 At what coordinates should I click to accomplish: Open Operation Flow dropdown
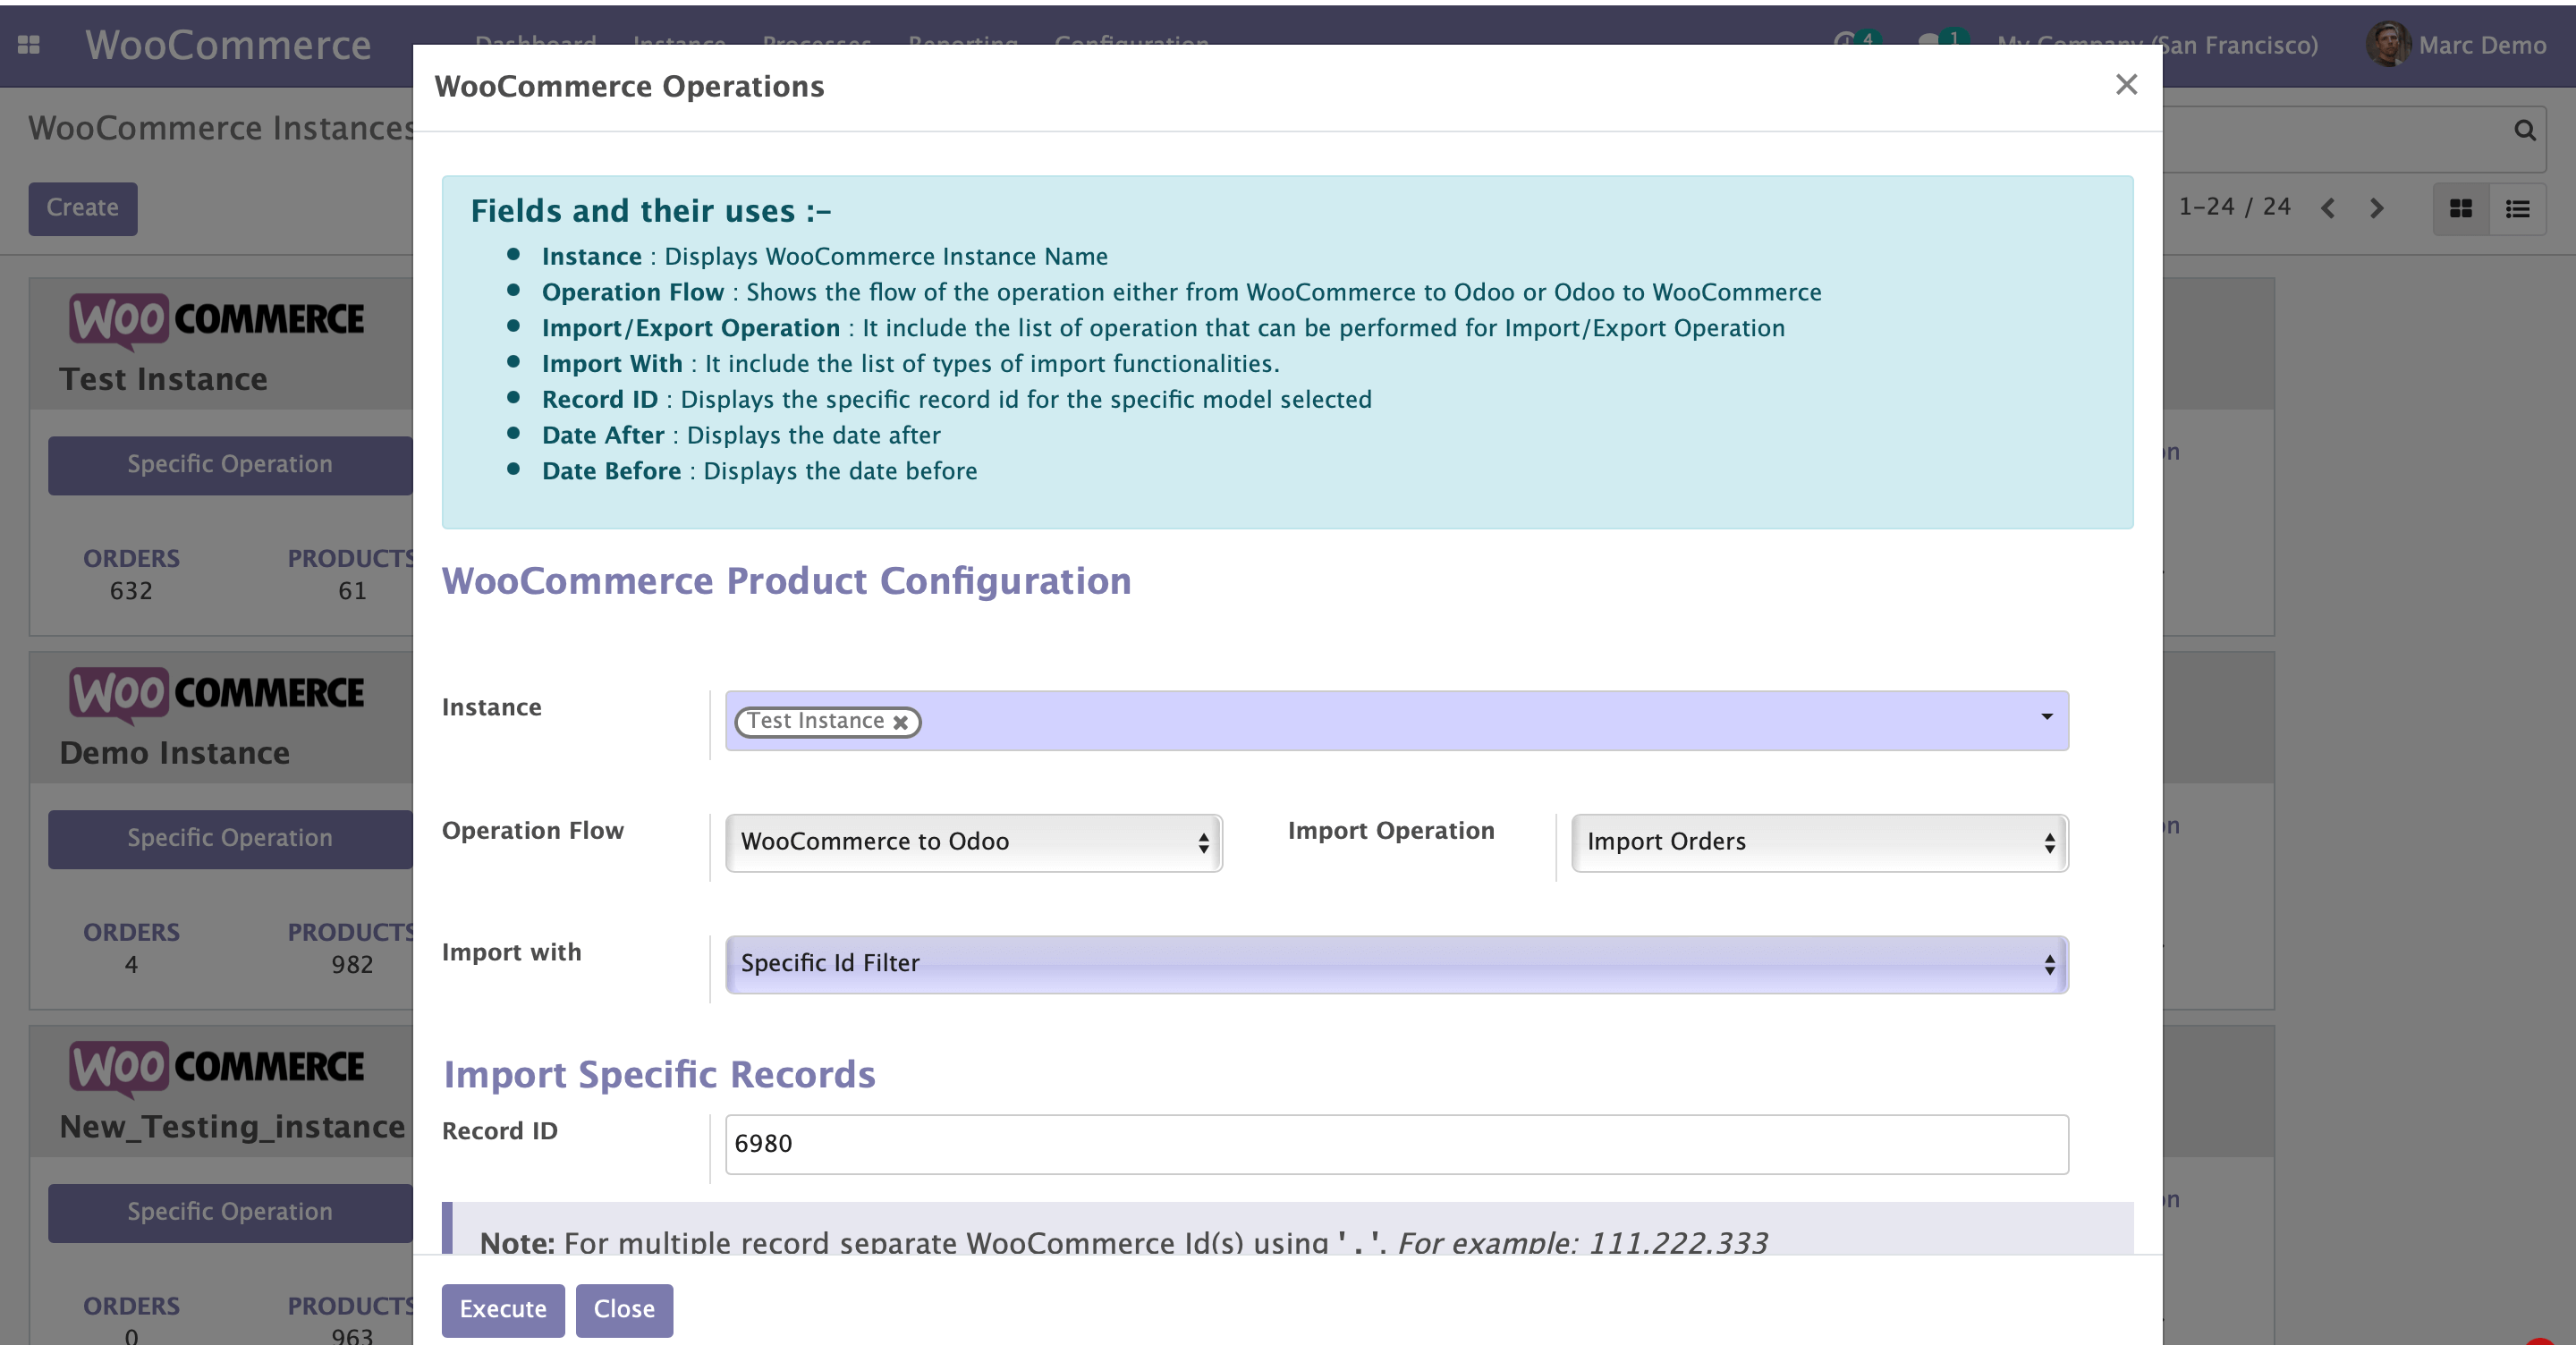(x=973, y=842)
